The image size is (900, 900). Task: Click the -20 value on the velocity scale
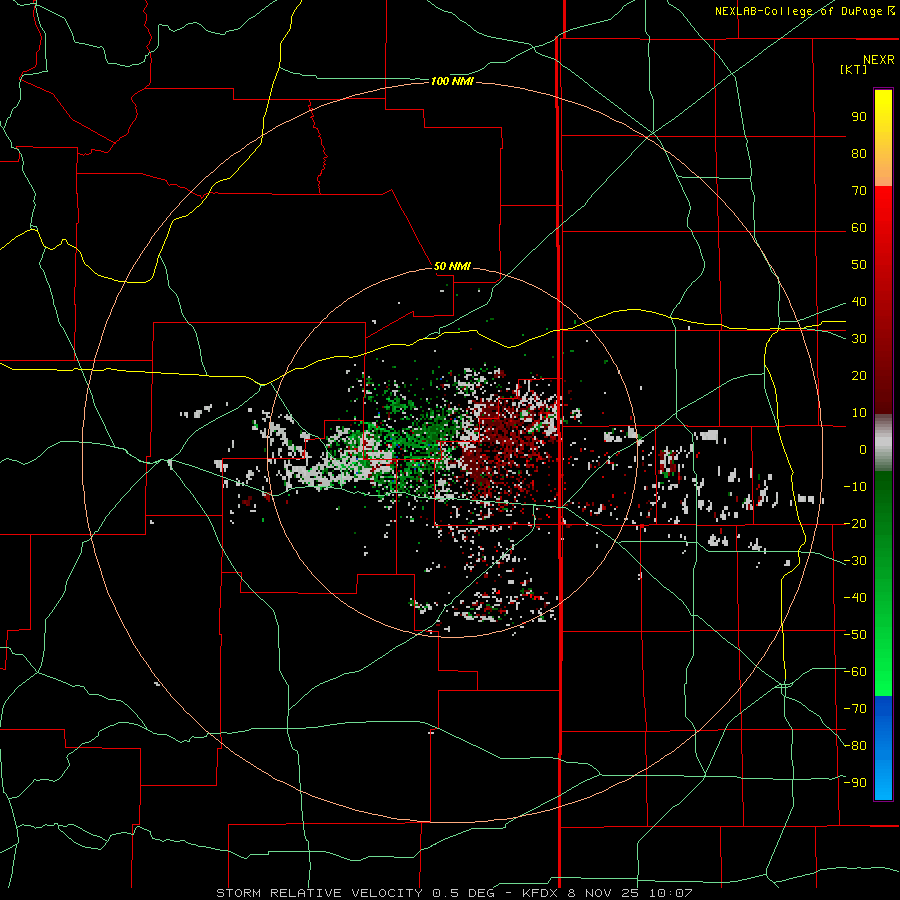click(x=855, y=524)
